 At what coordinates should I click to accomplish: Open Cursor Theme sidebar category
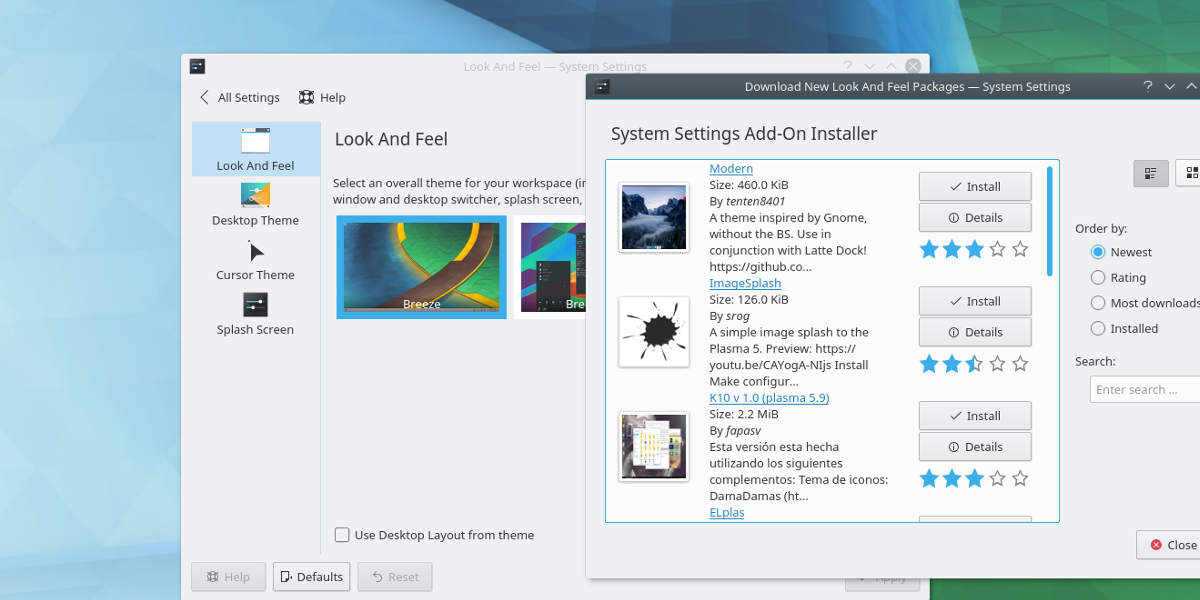click(x=256, y=259)
